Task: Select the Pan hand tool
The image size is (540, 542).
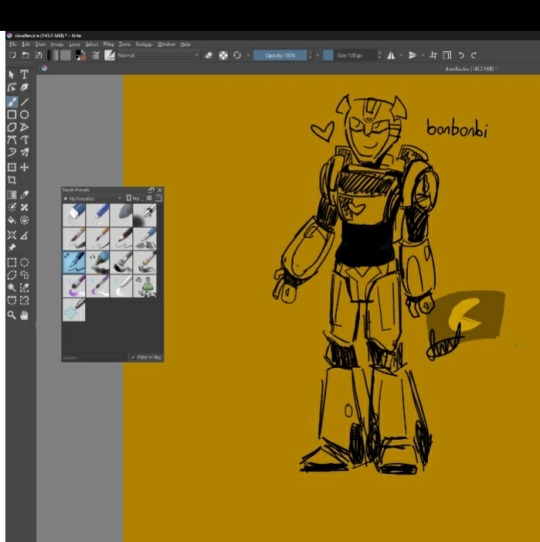Action: coord(24,315)
